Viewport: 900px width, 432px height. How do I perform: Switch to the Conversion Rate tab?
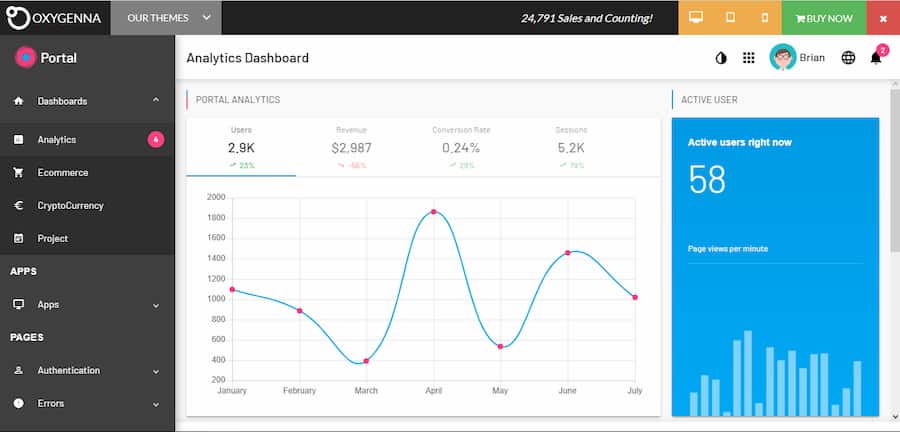click(460, 146)
